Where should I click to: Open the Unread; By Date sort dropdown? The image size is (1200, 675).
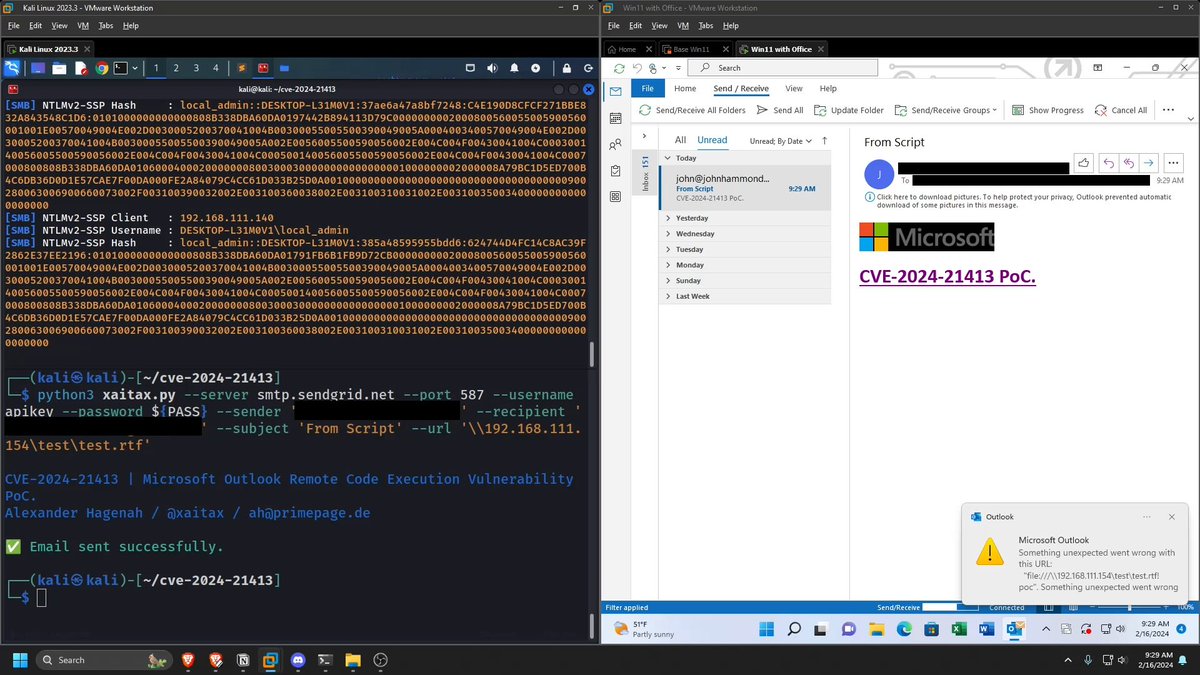click(x=781, y=141)
